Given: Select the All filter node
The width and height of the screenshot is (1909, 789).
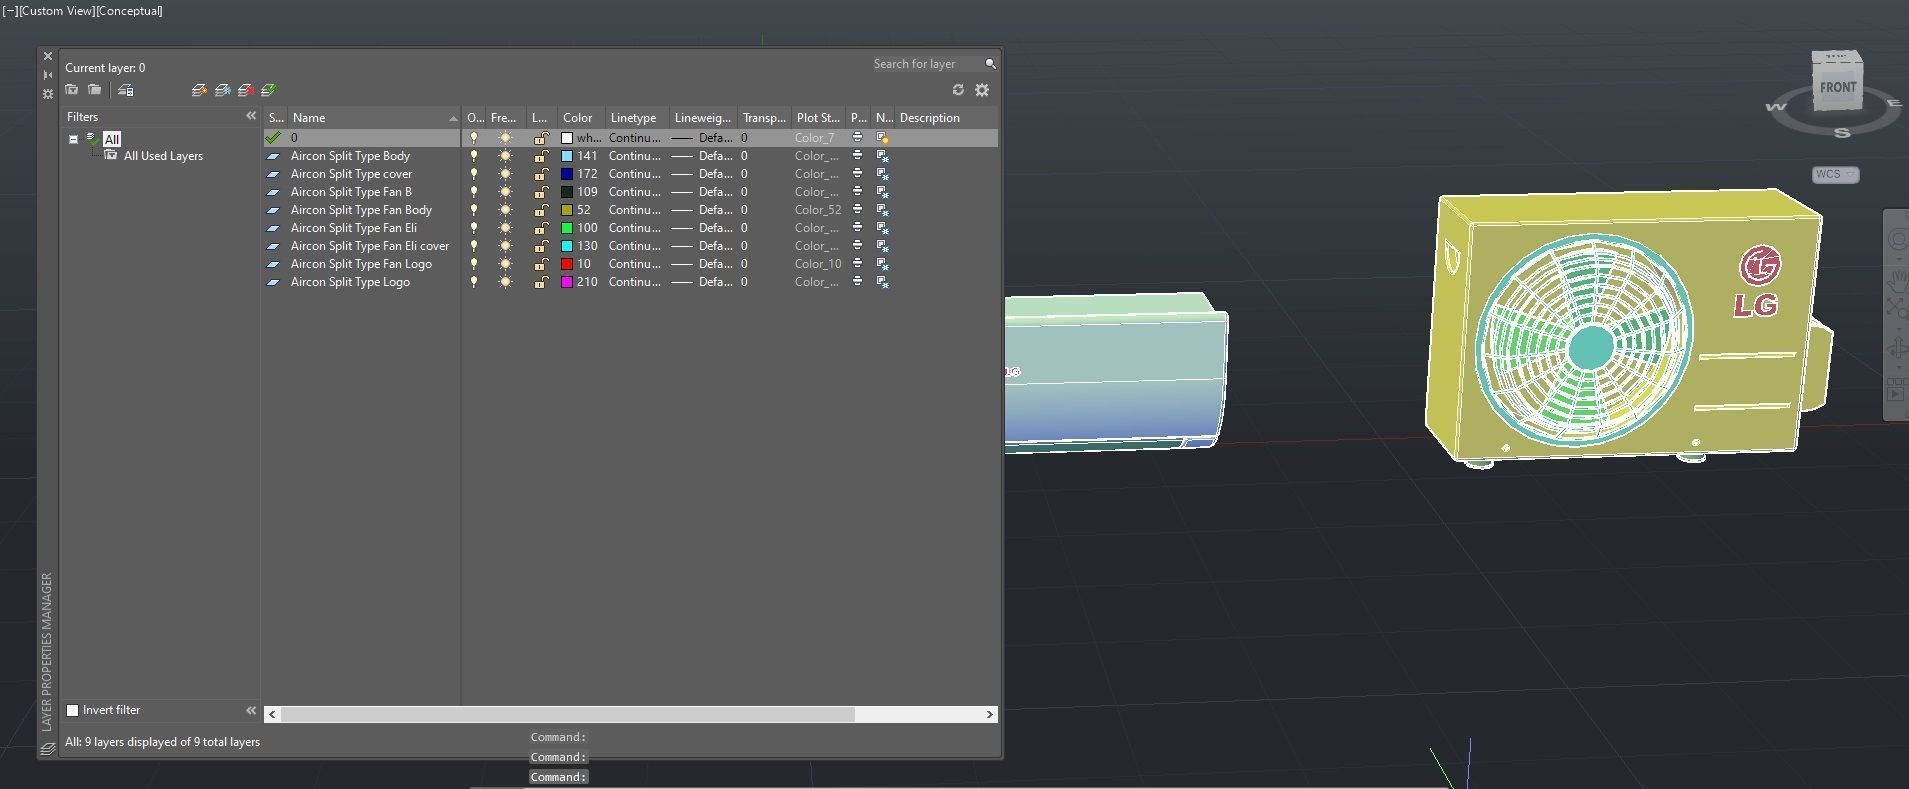Looking at the screenshot, I should tap(112, 139).
